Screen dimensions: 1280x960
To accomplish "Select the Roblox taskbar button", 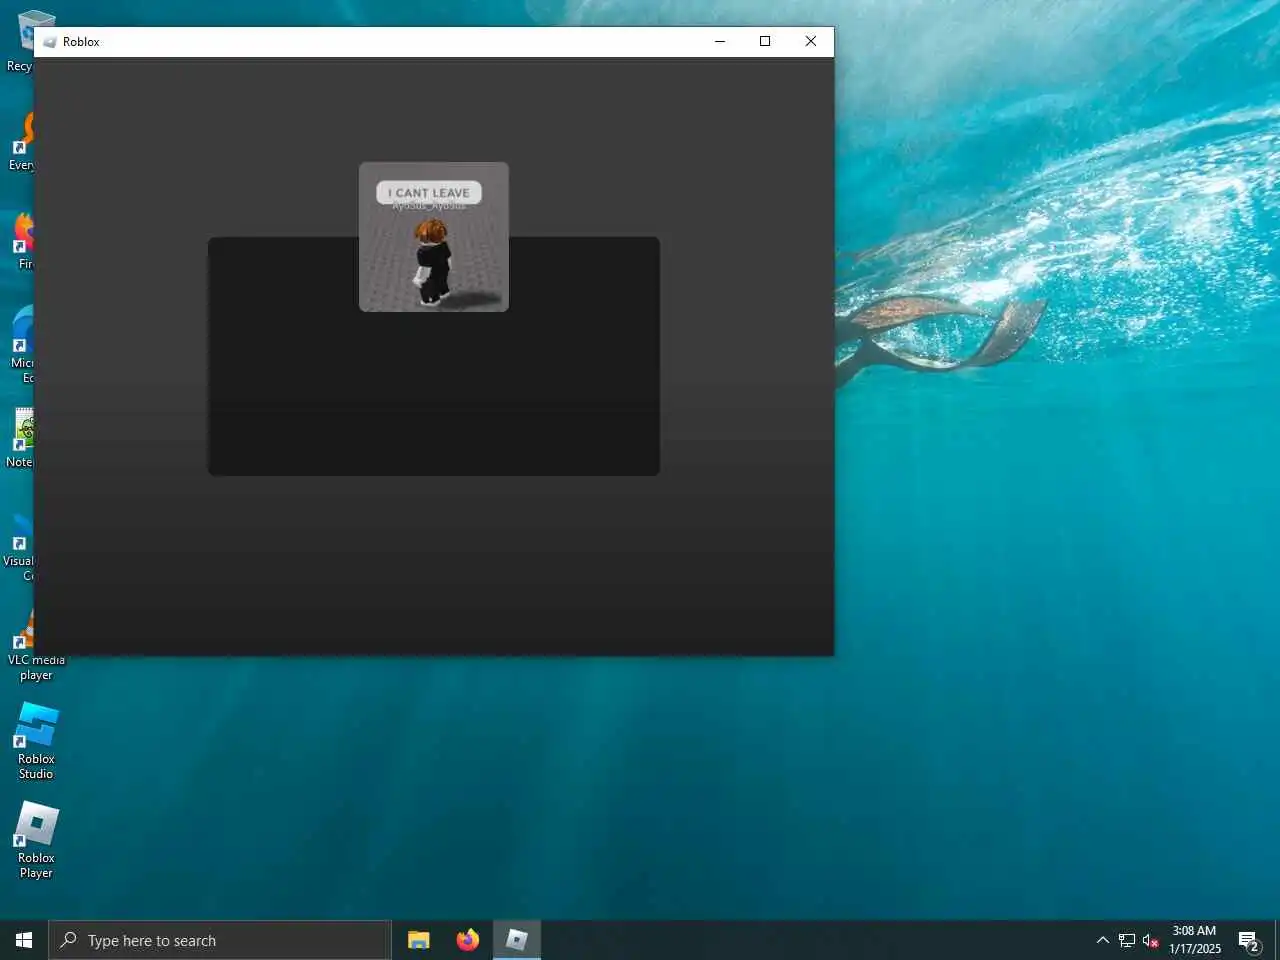I will (x=517, y=940).
